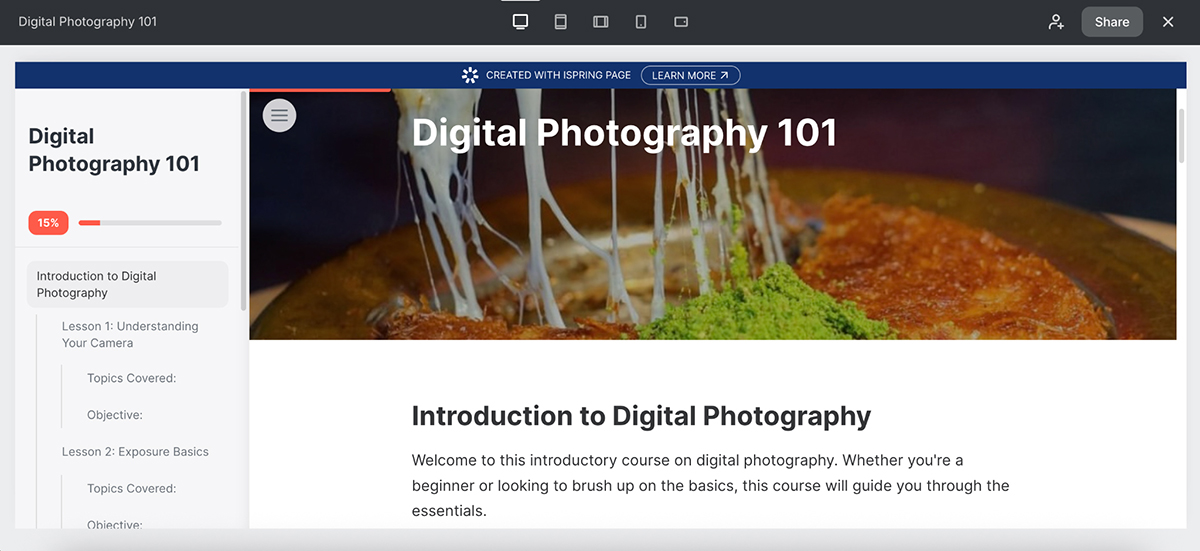Open the Learn More link
Image resolution: width=1200 pixels, height=551 pixels.
click(x=691, y=75)
